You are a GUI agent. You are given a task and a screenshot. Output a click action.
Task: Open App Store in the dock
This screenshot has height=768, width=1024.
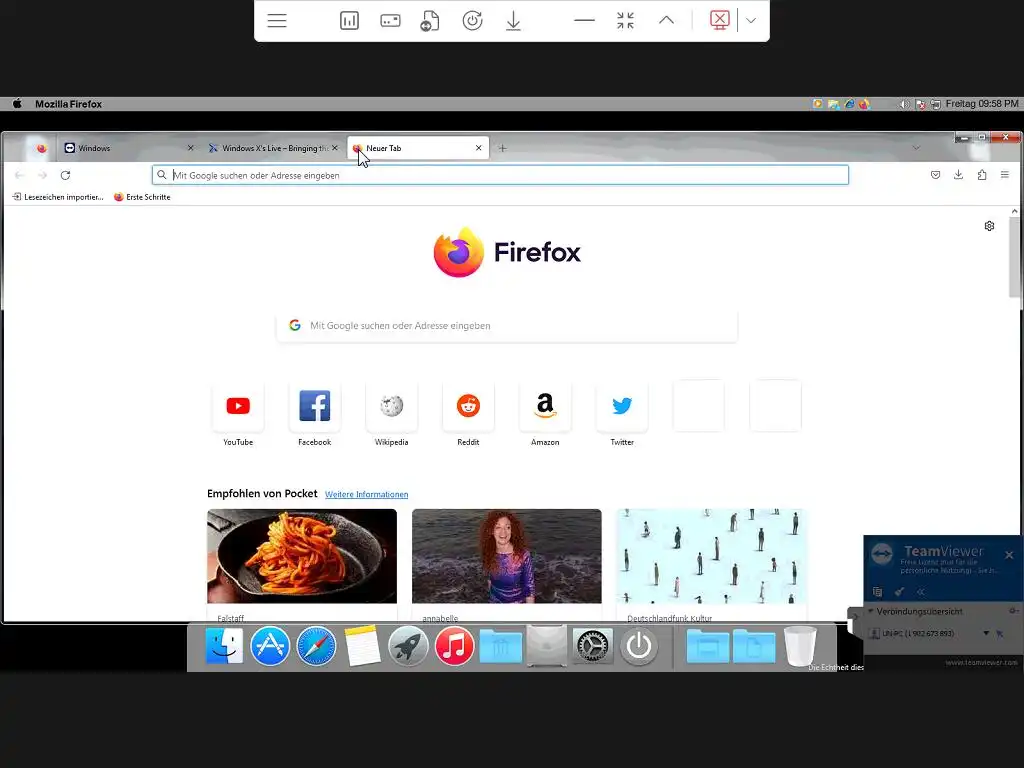270,646
